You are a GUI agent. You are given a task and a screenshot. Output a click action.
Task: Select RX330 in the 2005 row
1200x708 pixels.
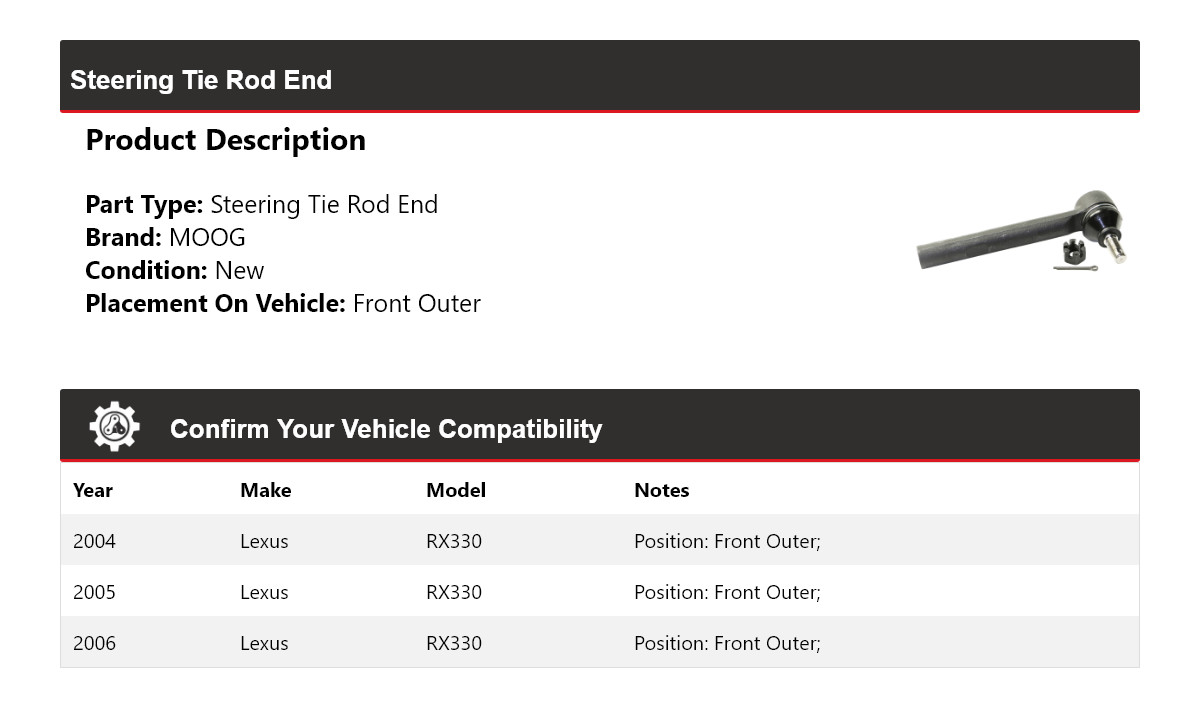click(454, 592)
